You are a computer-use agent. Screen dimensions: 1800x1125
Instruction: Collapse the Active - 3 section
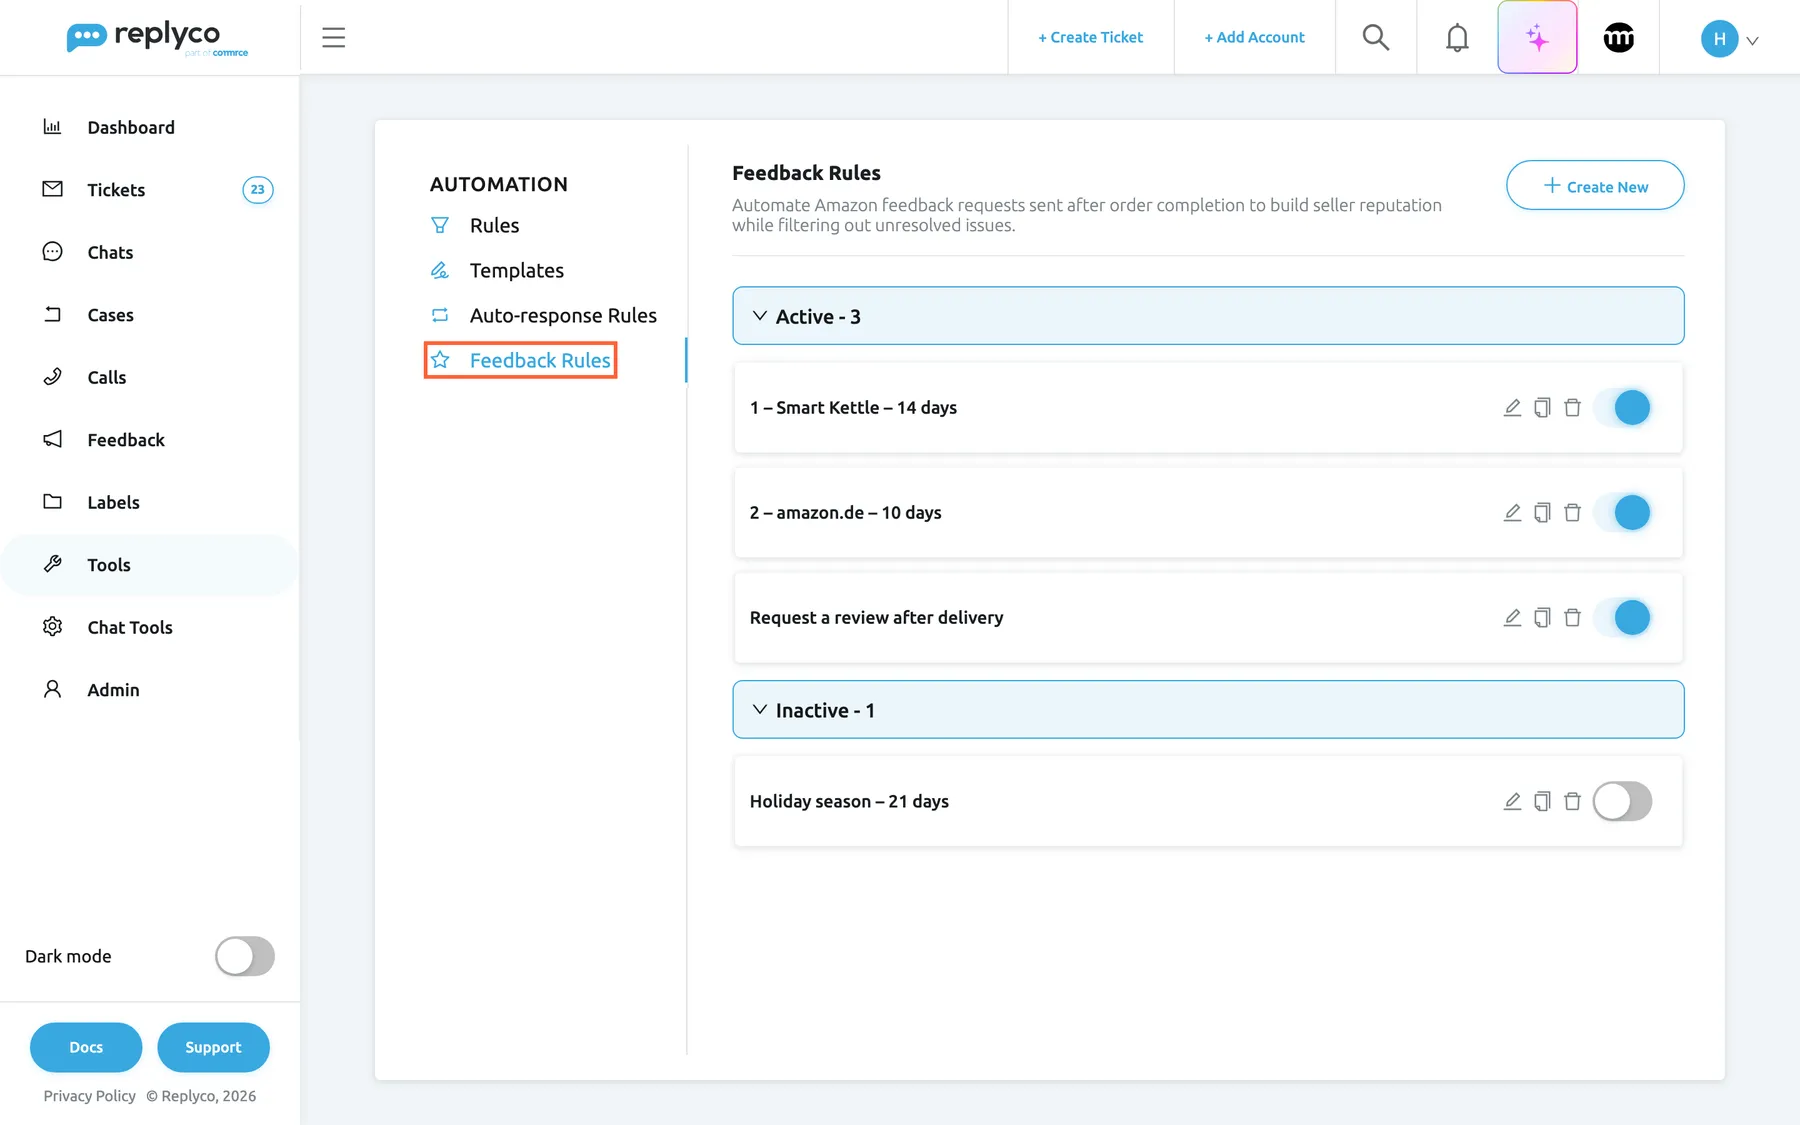tap(1208, 316)
